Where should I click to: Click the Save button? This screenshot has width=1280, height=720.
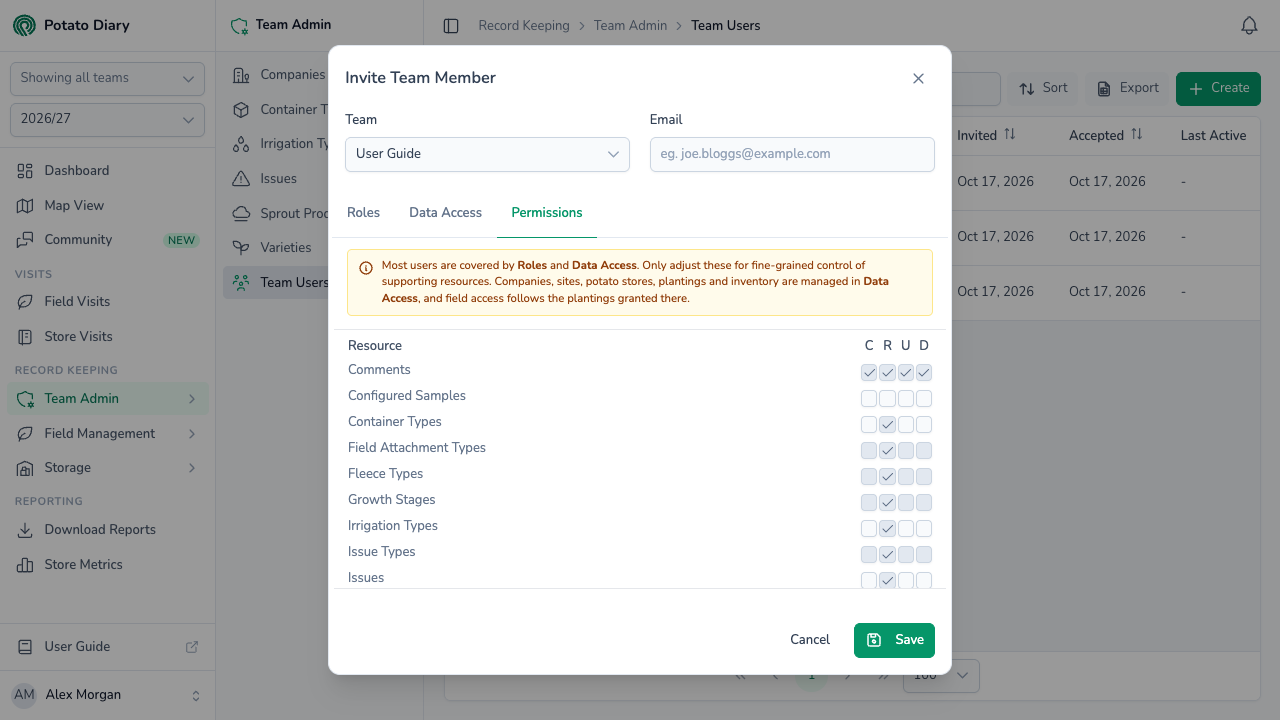(894, 640)
